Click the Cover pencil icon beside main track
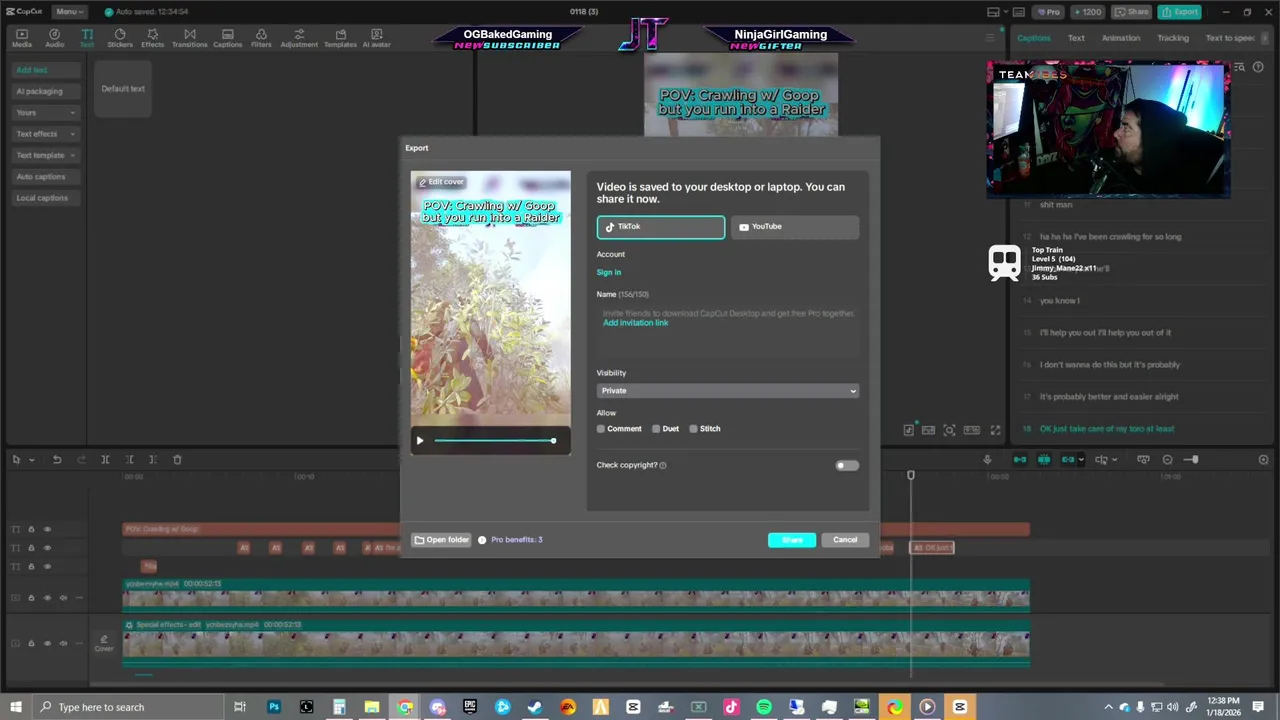Viewport: 1280px width, 720px height. click(x=104, y=643)
